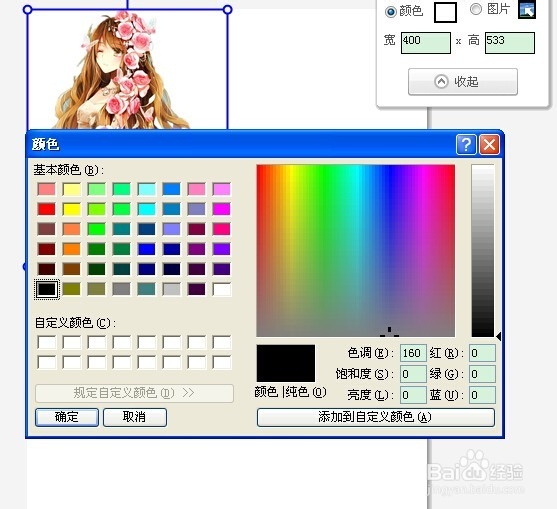Select the last custom color slot in second row
This screenshot has width=557, height=509.
[221, 363]
